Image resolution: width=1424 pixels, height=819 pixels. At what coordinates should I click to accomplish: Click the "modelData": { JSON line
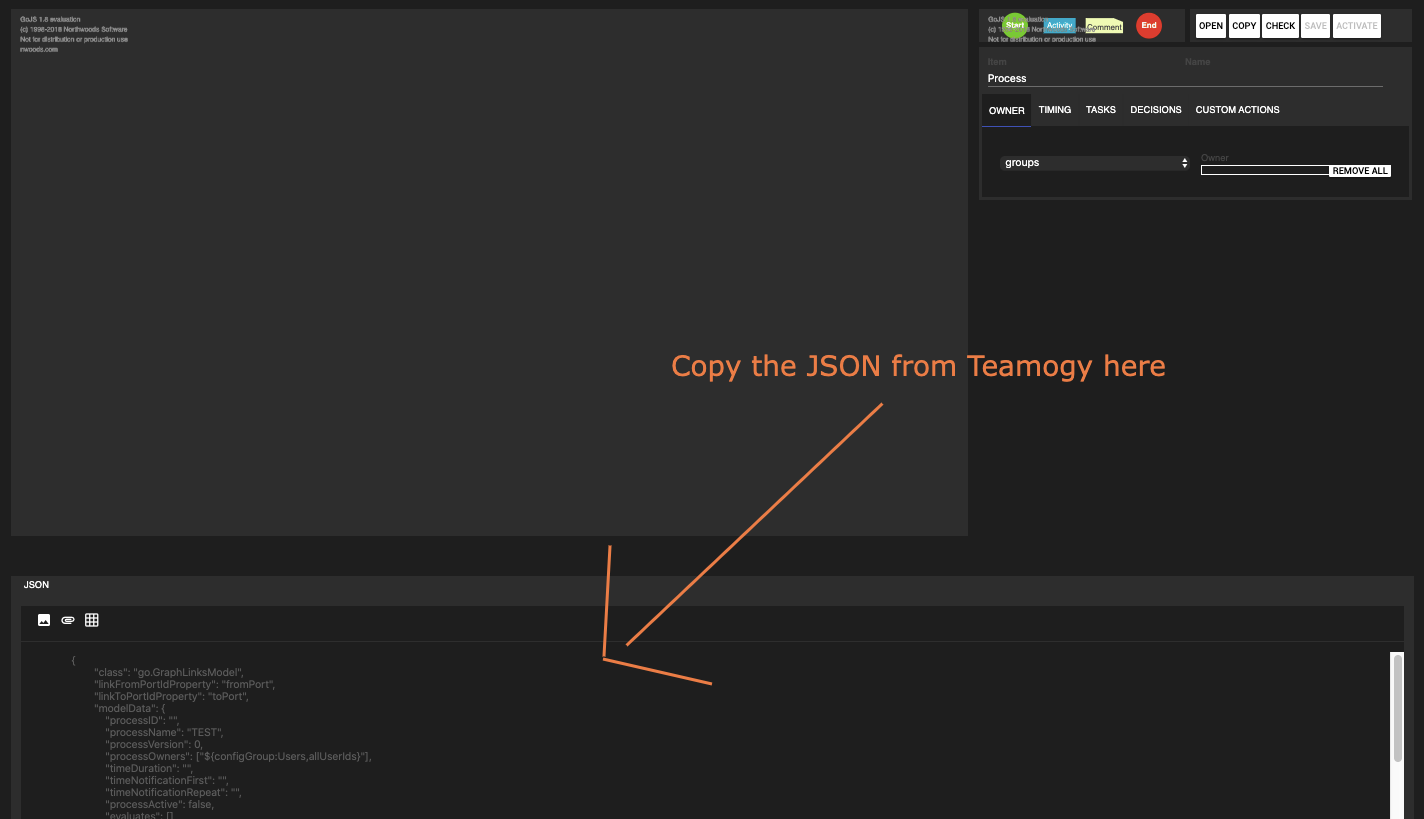tap(129, 708)
